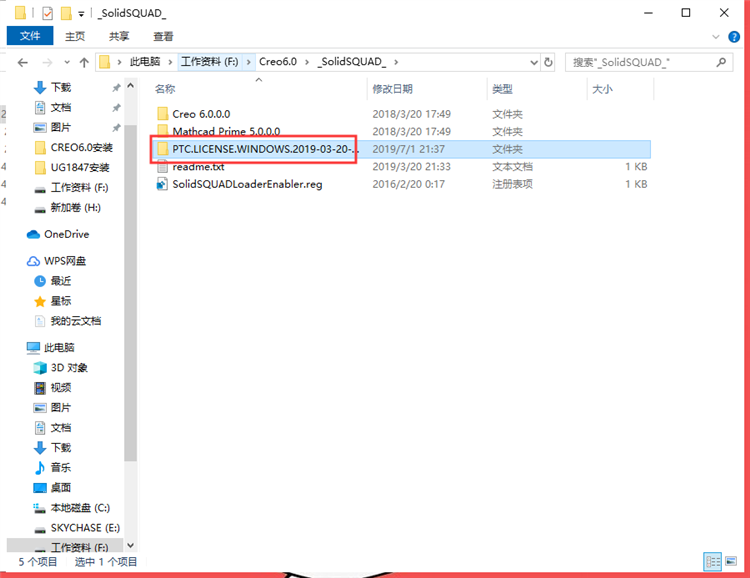Click Creo6.0 breadcrumb in address bar
The width and height of the screenshot is (750, 578).
(278, 62)
